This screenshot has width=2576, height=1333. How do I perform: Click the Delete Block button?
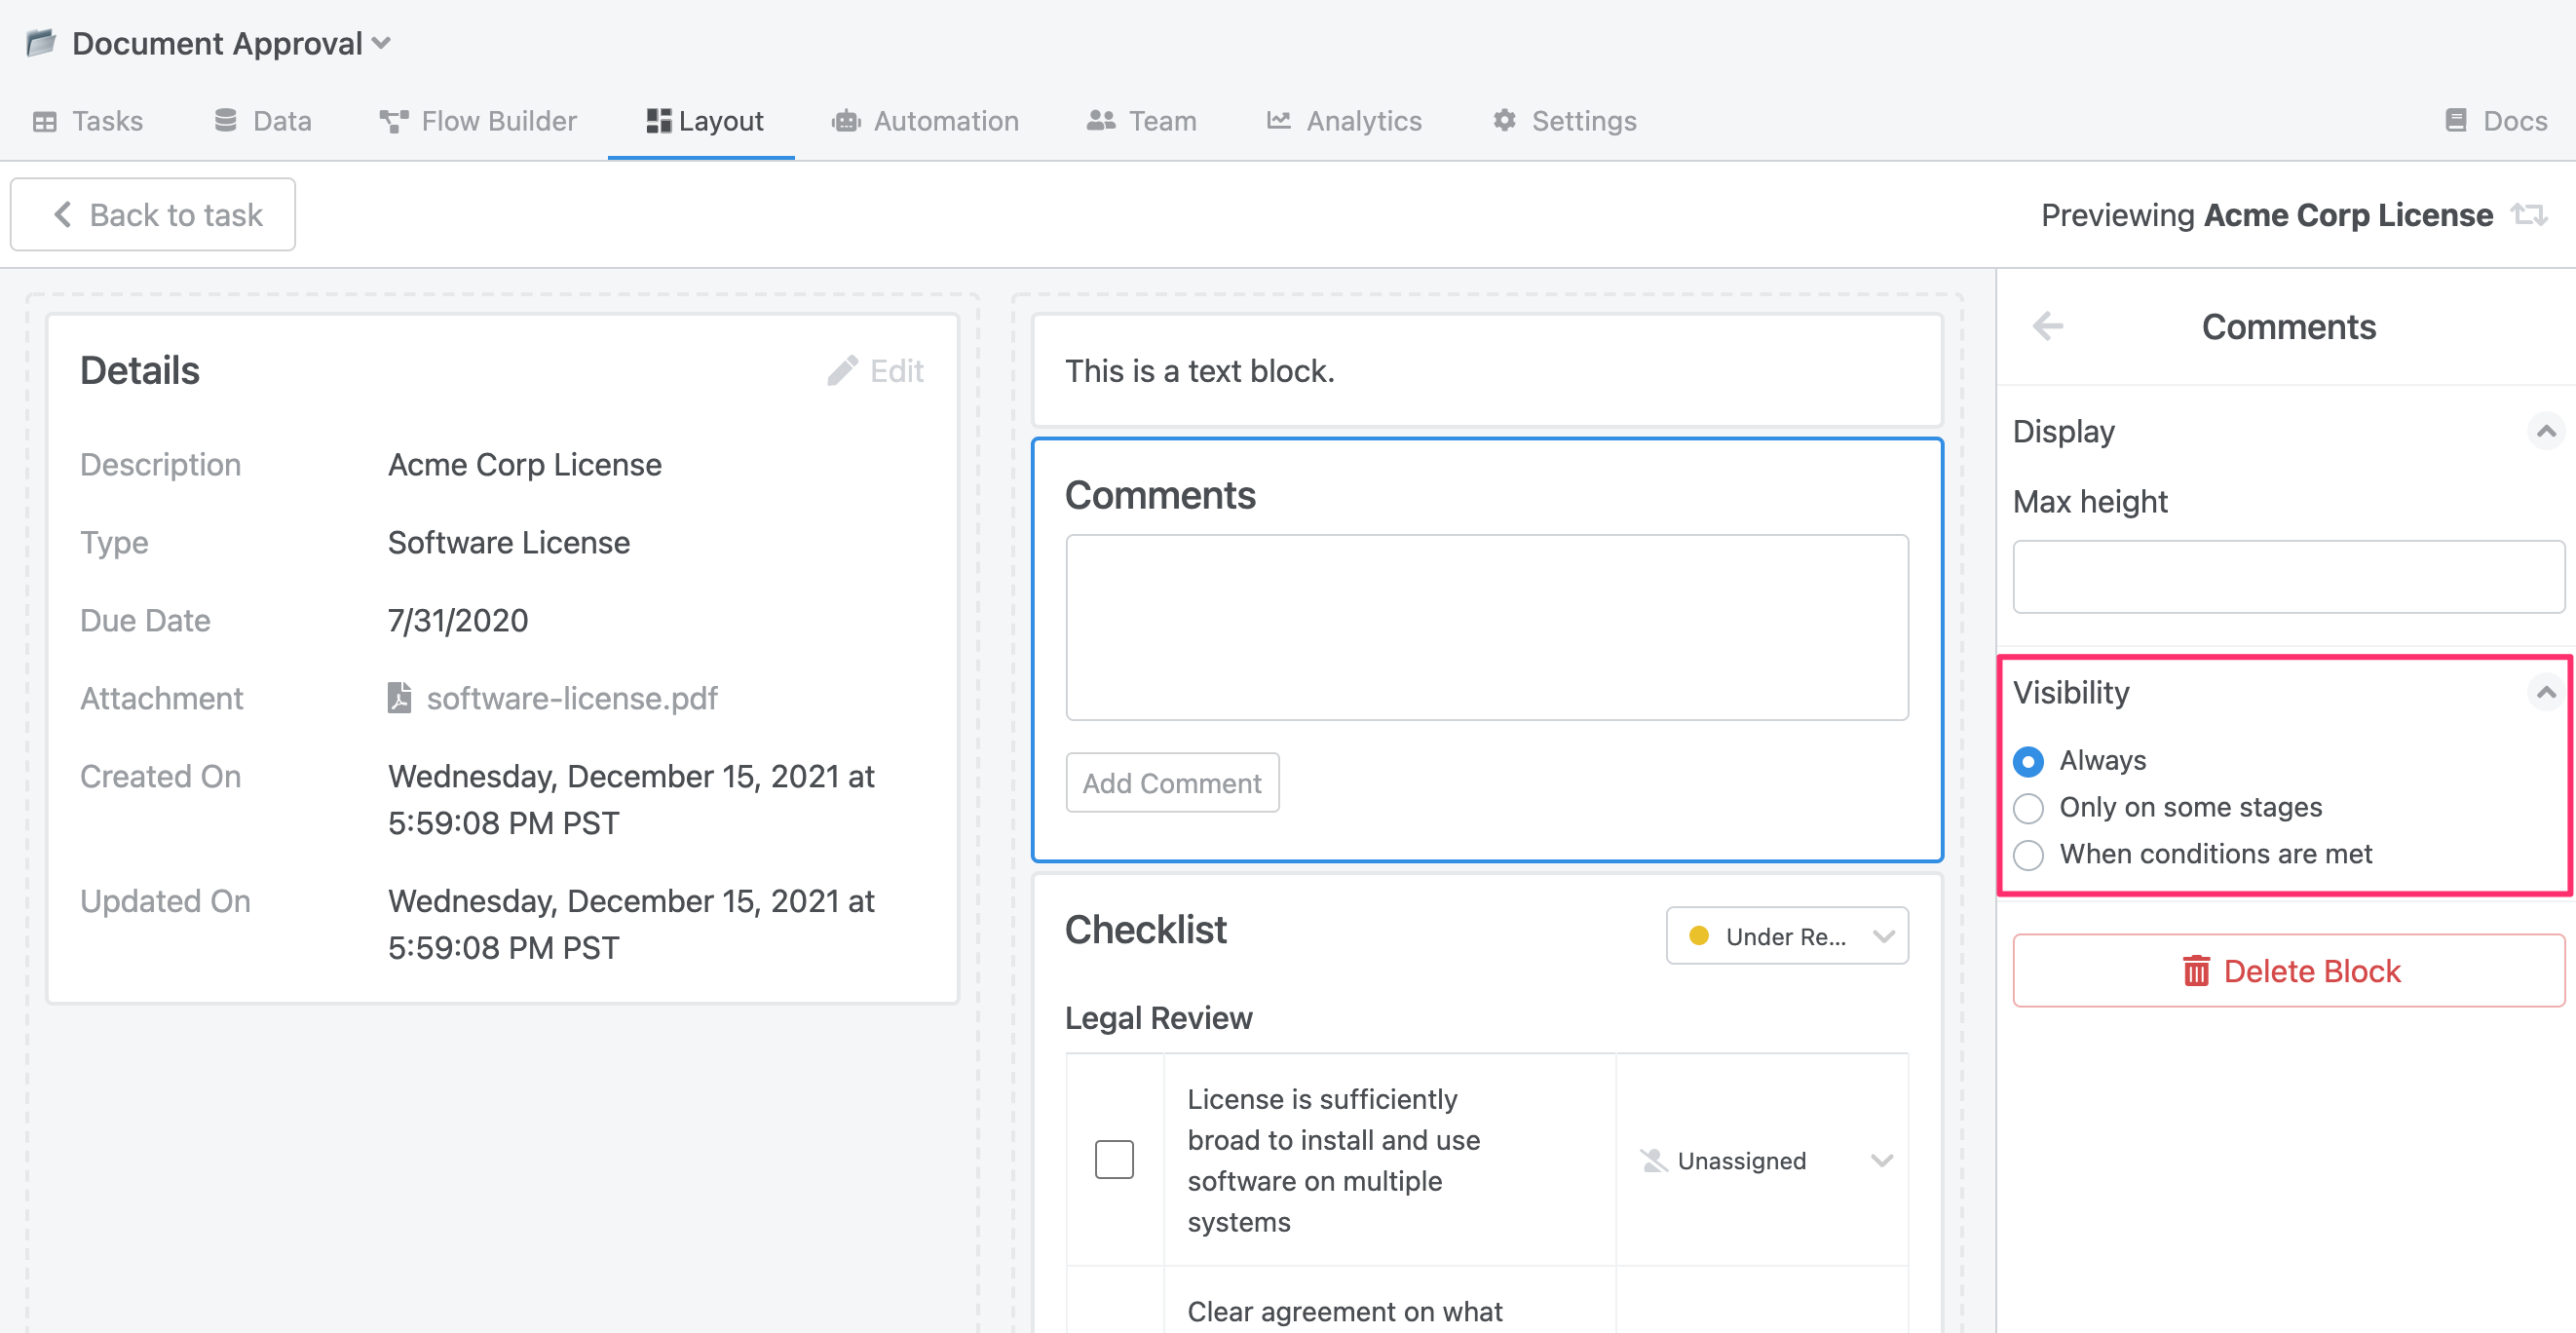(x=2288, y=970)
